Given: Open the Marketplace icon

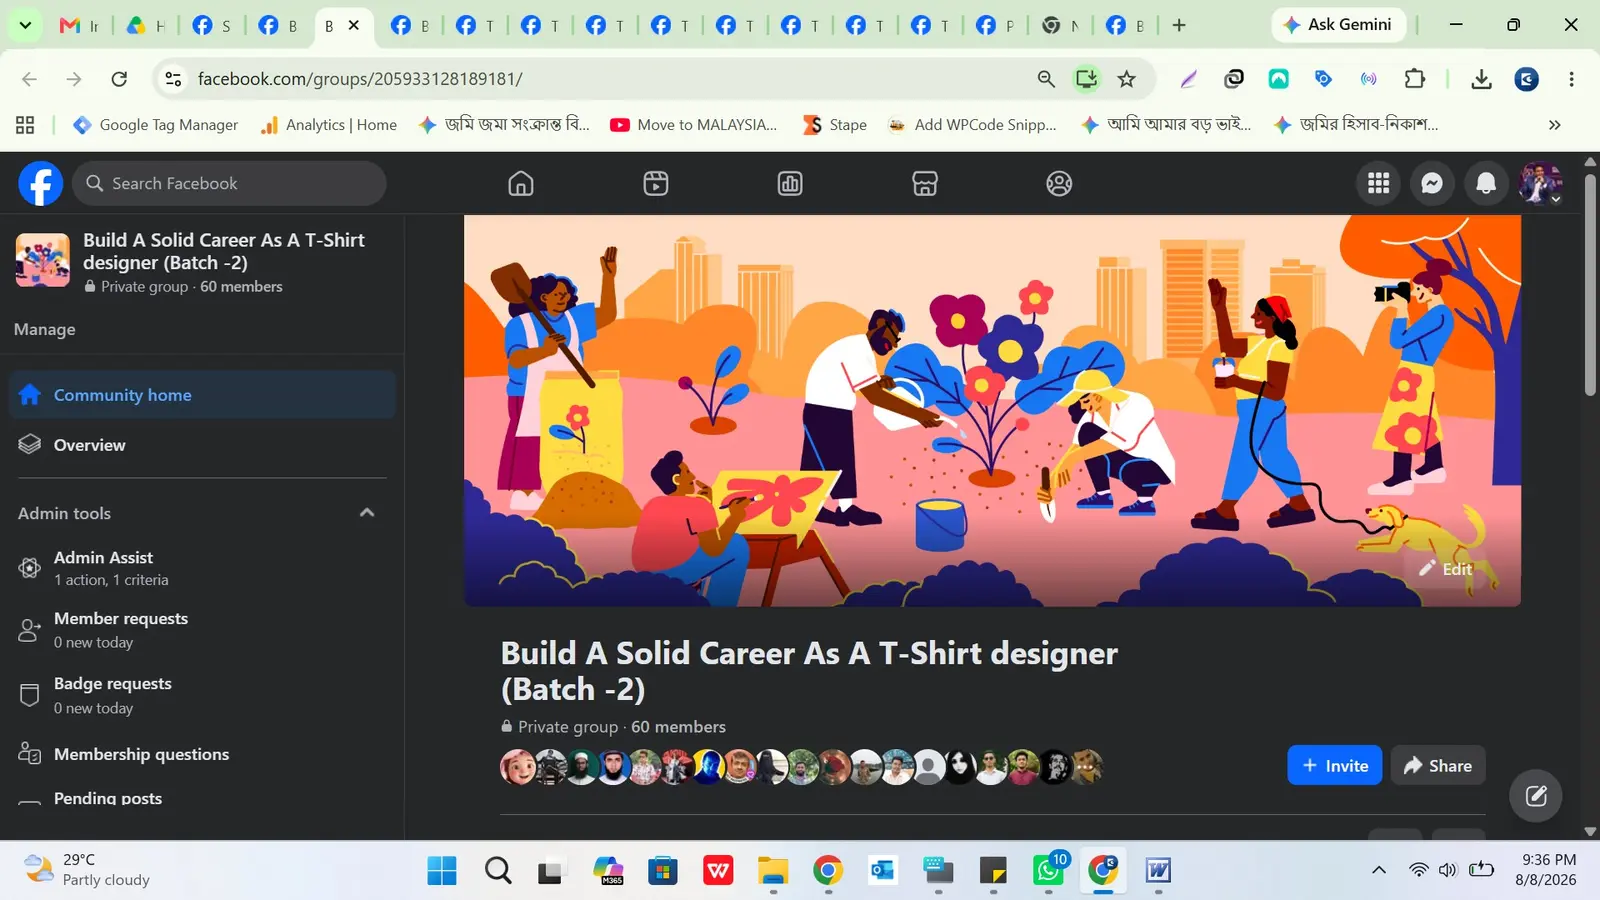Looking at the screenshot, I should coord(925,184).
